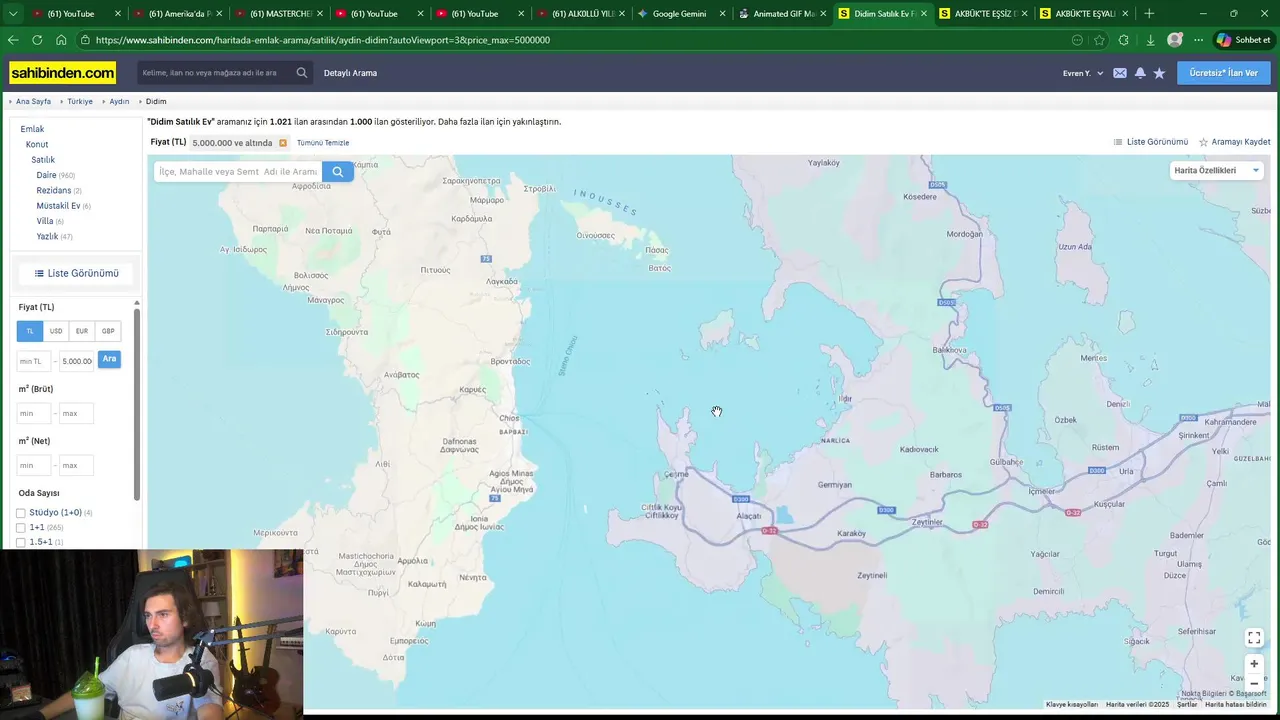Check Stüdyo (1+0) room option

click(21, 513)
